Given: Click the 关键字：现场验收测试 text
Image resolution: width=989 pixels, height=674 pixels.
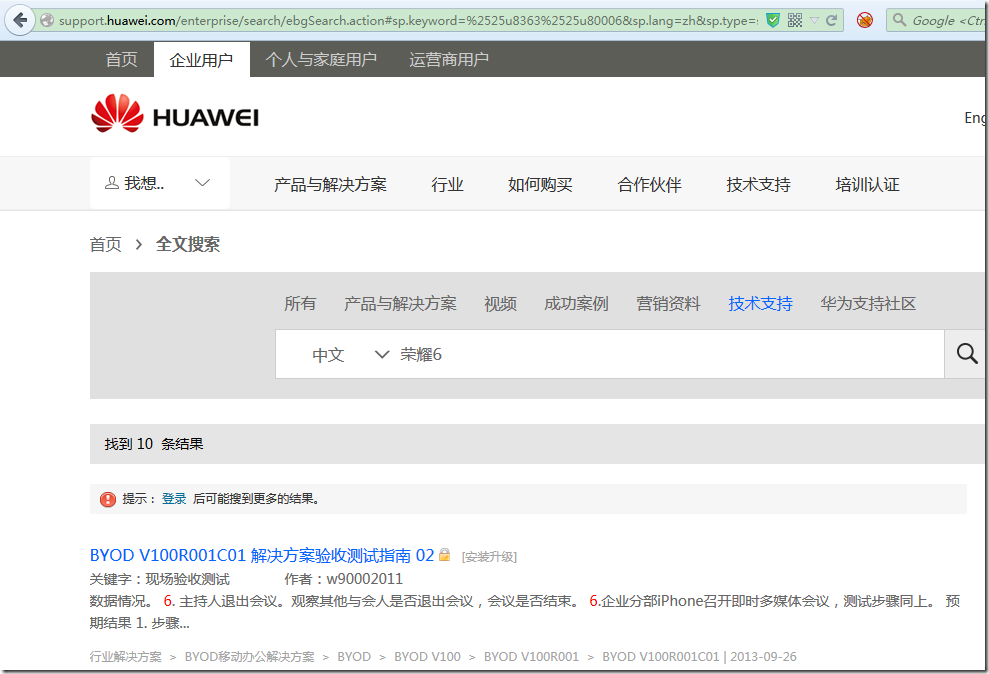Looking at the screenshot, I should (160, 579).
